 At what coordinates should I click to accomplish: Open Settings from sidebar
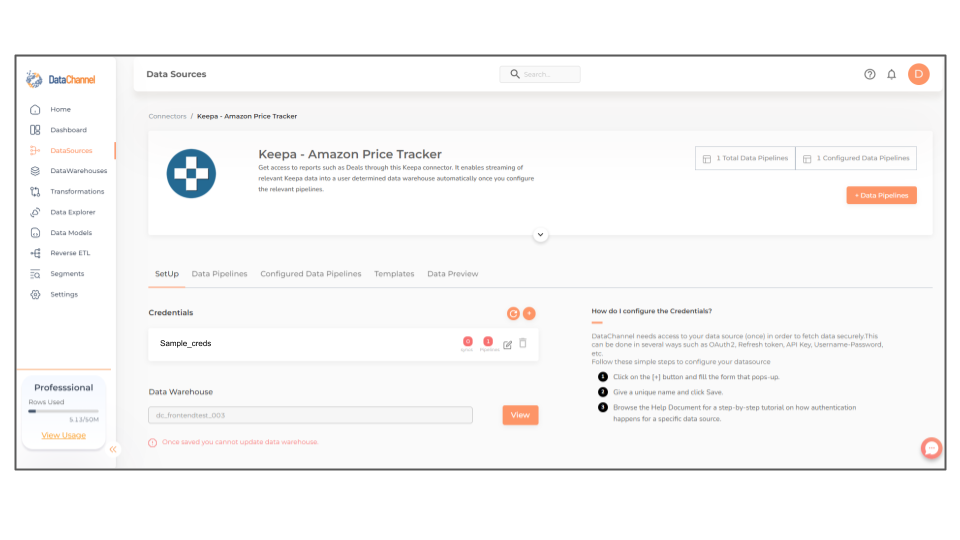tap(64, 294)
